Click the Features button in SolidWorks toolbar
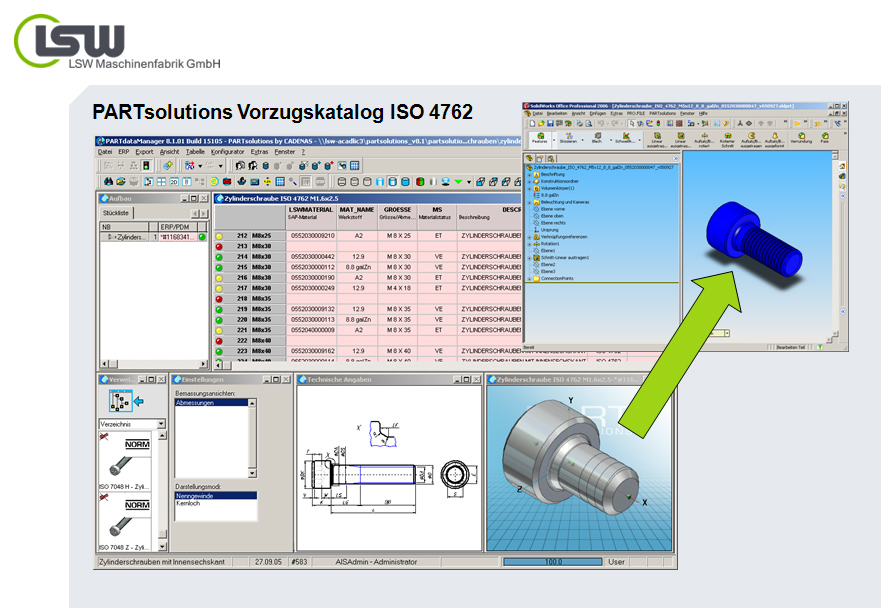Screen dimensions: 881x608 click(x=540, y=137)
